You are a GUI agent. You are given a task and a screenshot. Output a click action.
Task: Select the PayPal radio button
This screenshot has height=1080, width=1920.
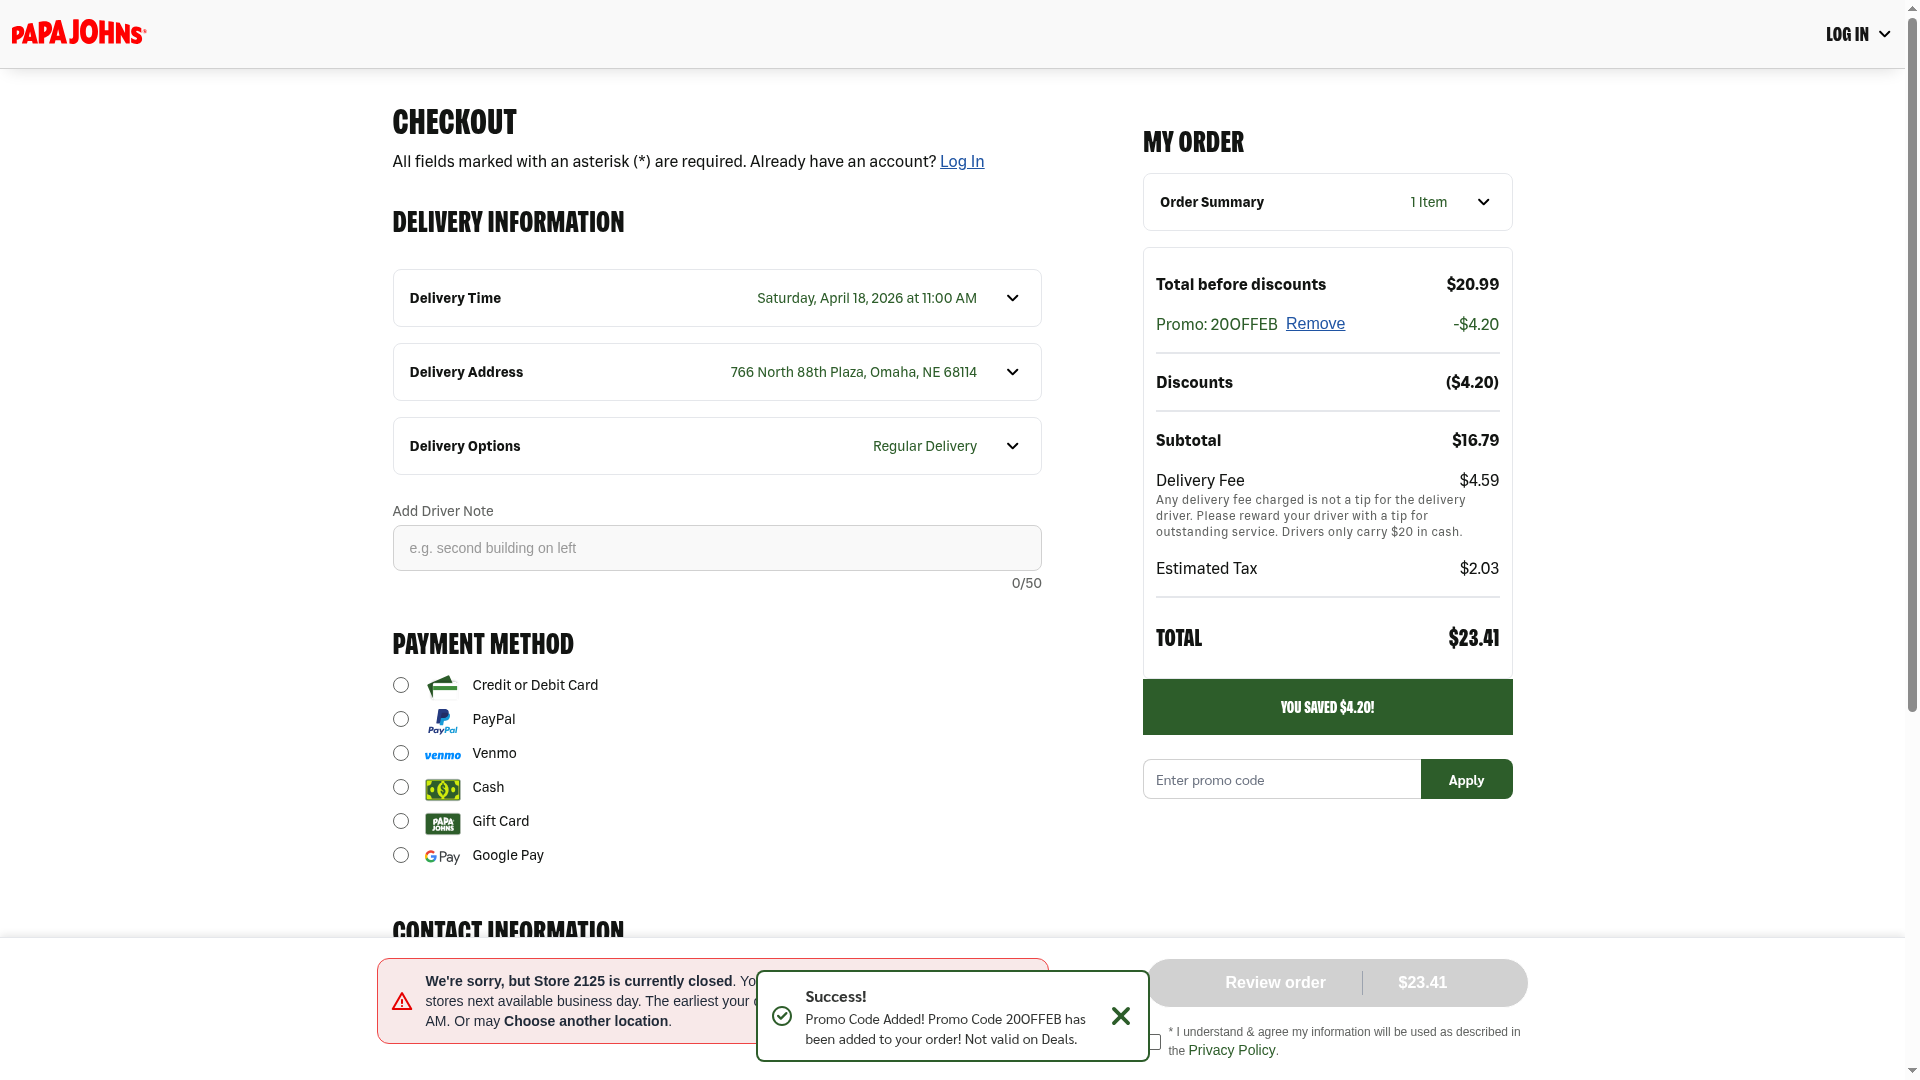click(x=401, y=719)
